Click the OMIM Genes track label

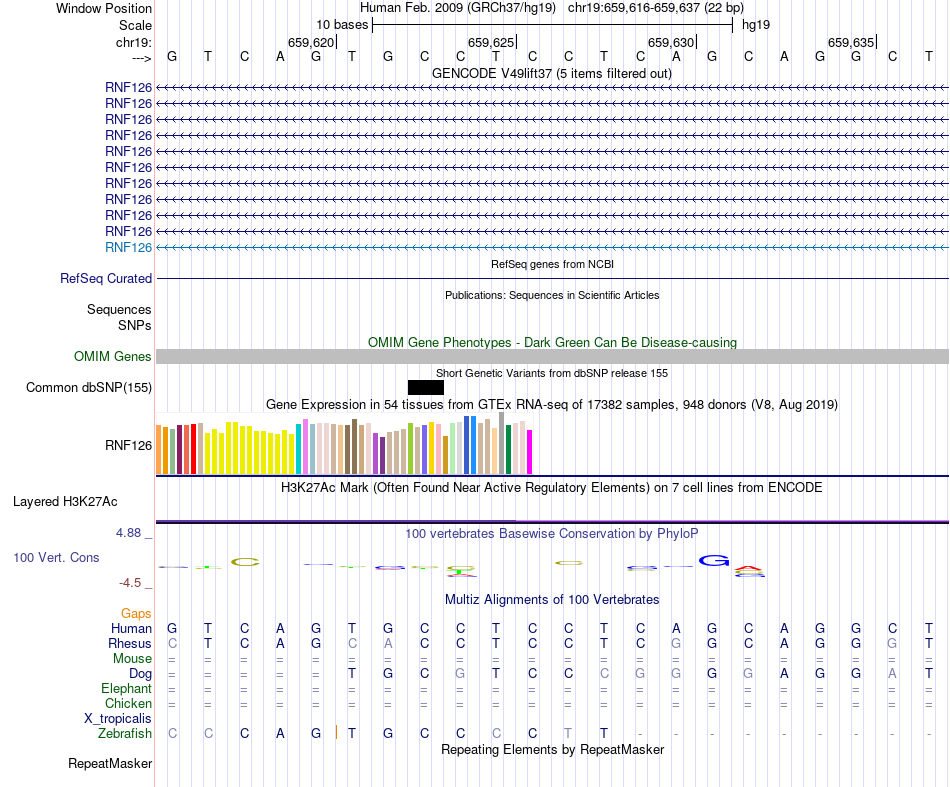112,356
